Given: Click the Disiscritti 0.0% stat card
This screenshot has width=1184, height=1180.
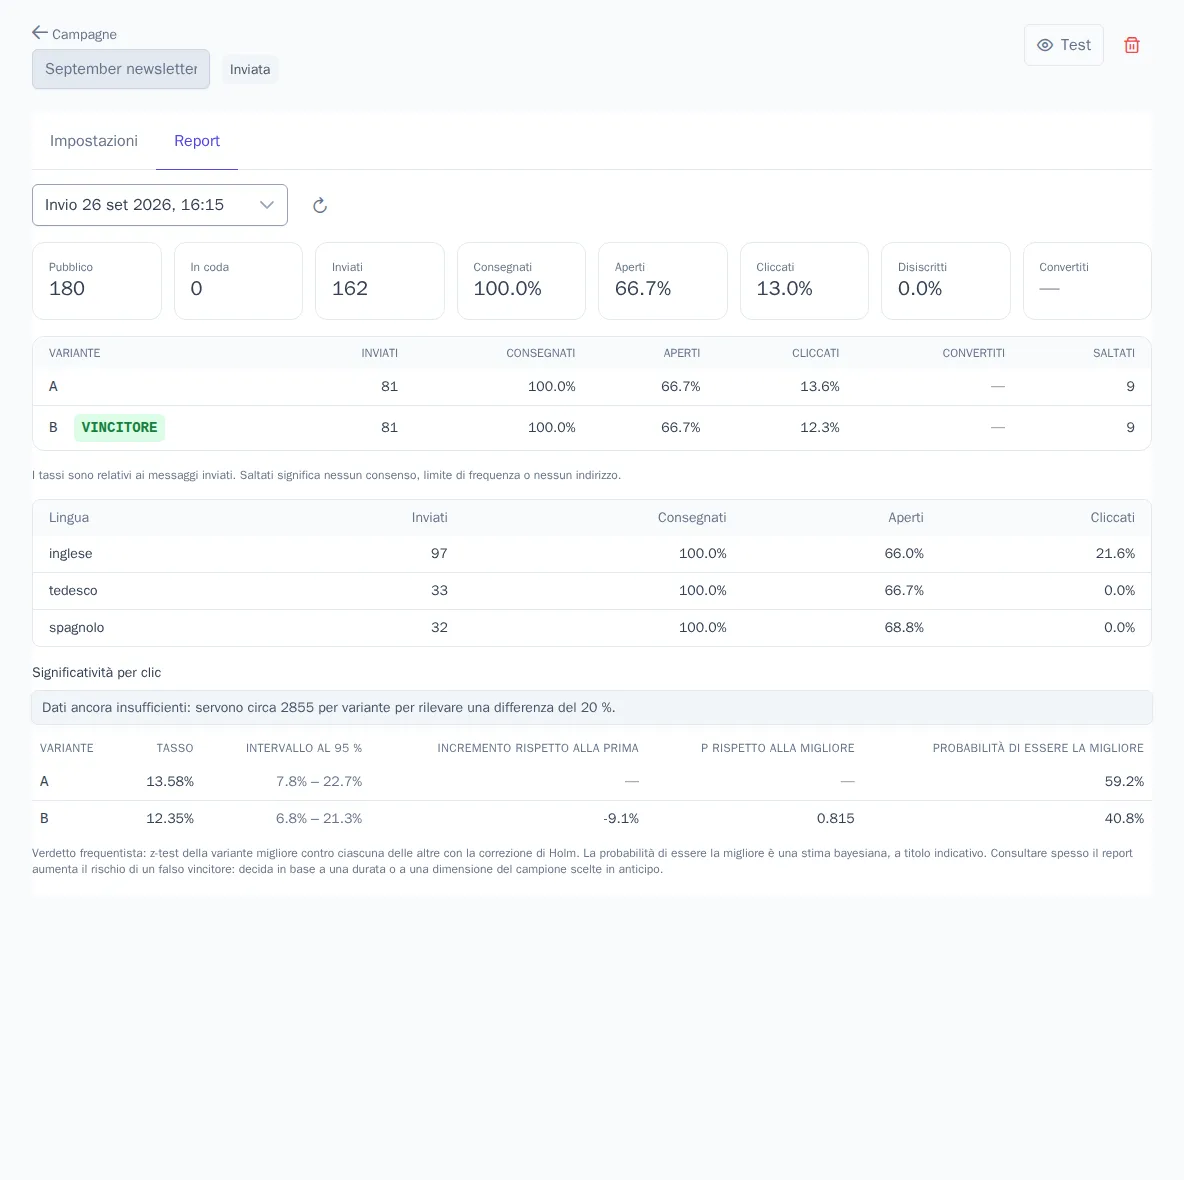Looking at the screenshot, I should pyautogui.click(x=945, y=281).
